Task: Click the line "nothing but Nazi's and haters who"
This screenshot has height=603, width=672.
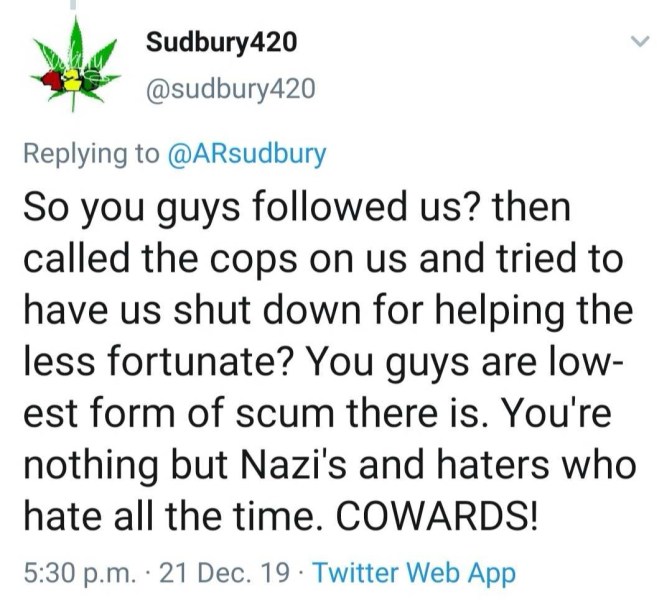Action: coord(328,467)
